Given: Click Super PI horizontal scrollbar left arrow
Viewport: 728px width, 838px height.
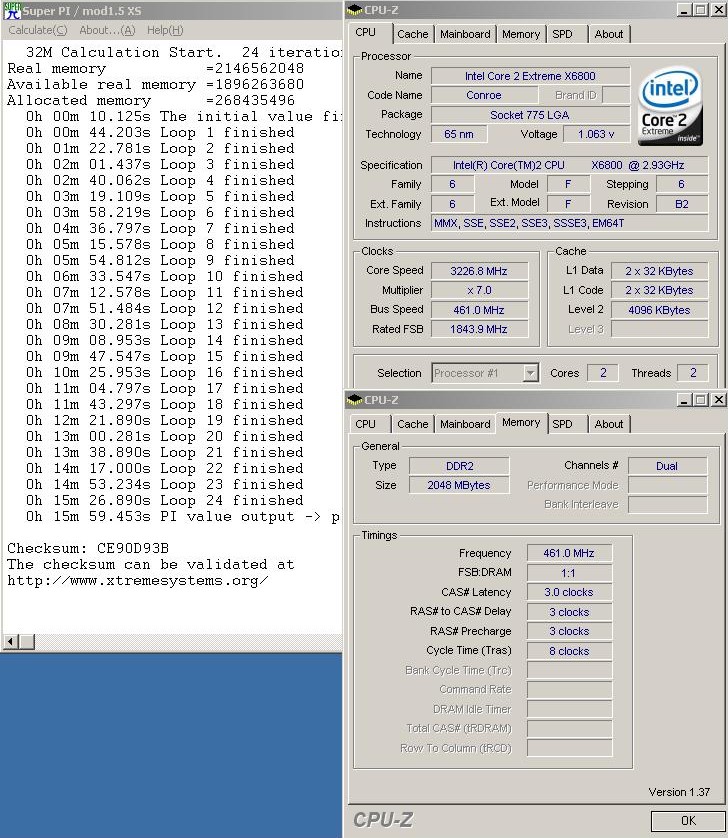Looking at the screenshot, I should coord(11,641).
